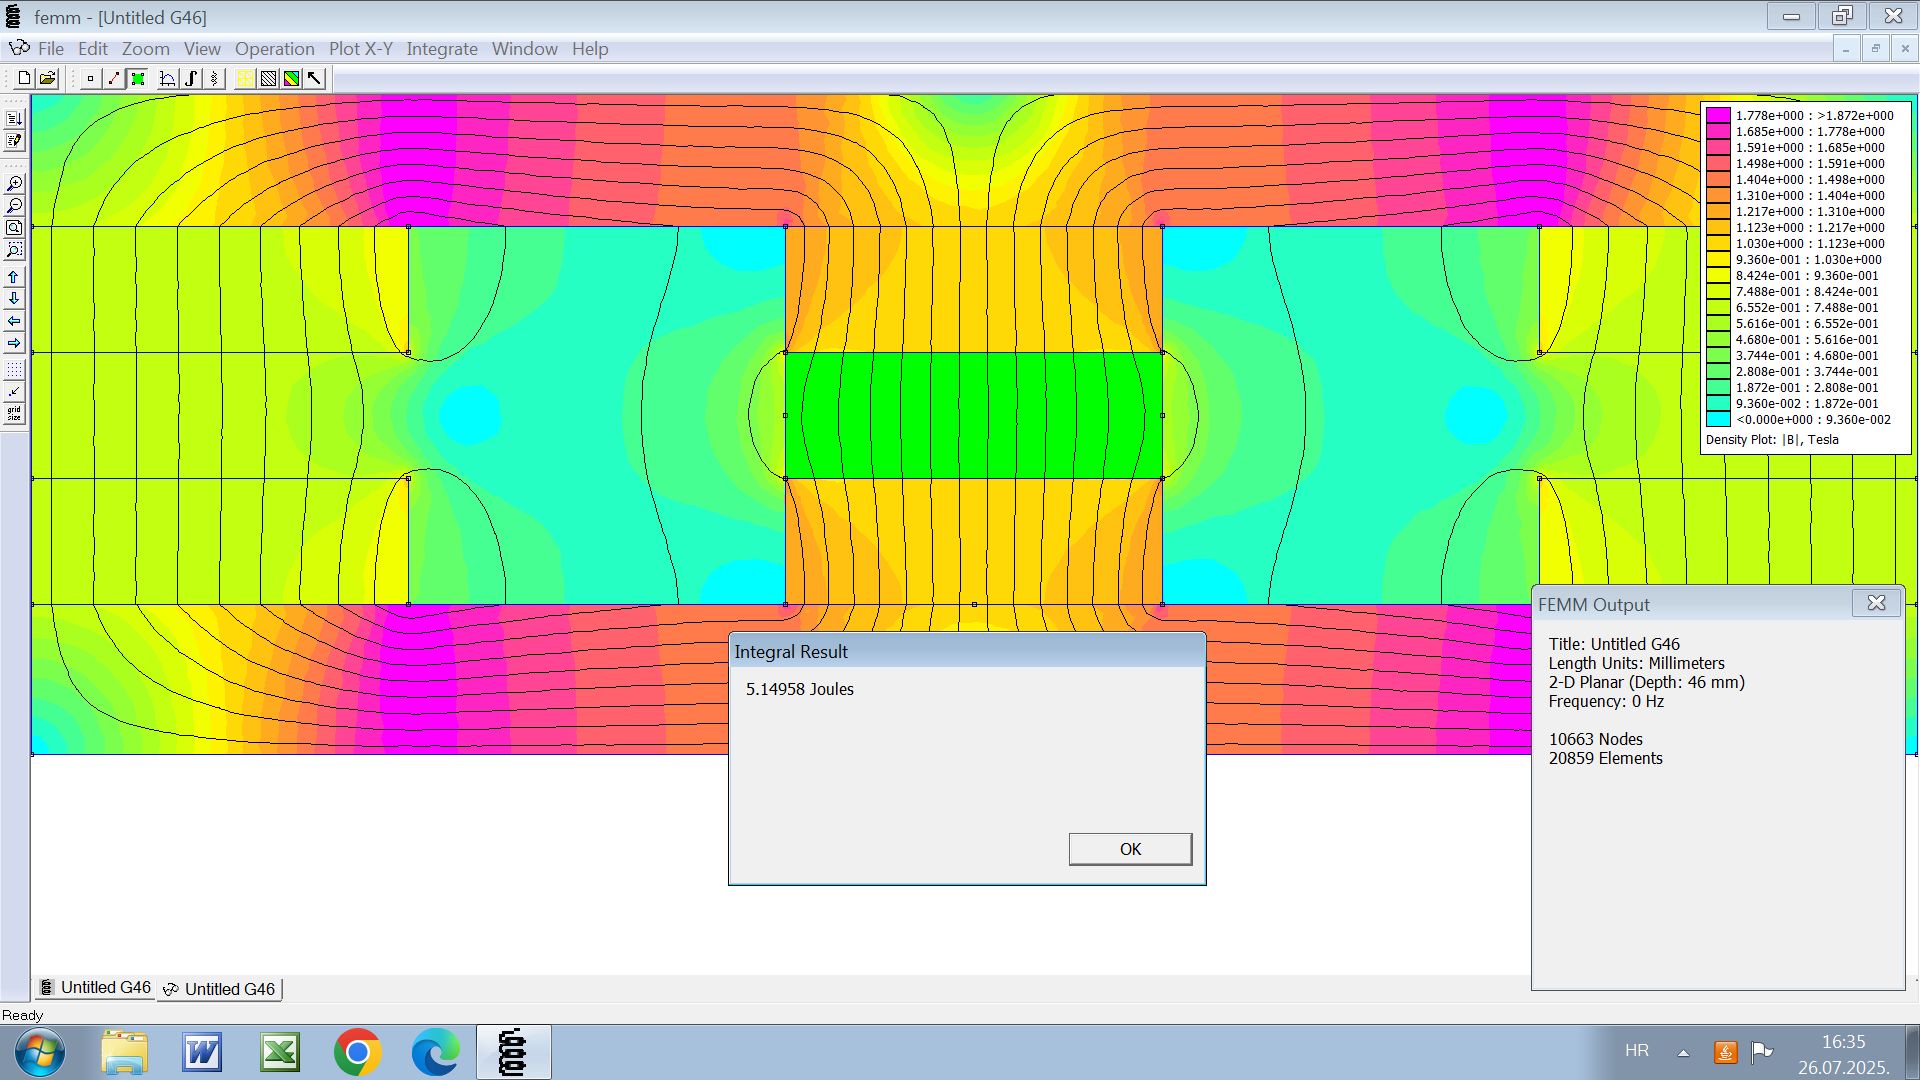The height and width of the screenshot is (1080, 1920).
Task: Toggle snap to grid button
Action: tap(14, 392)
